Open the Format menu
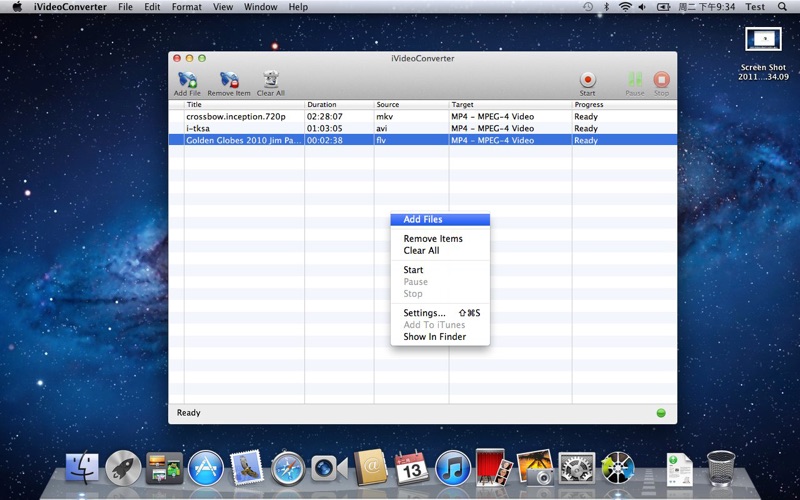This screenshot has height=500, width=800. 187,7
